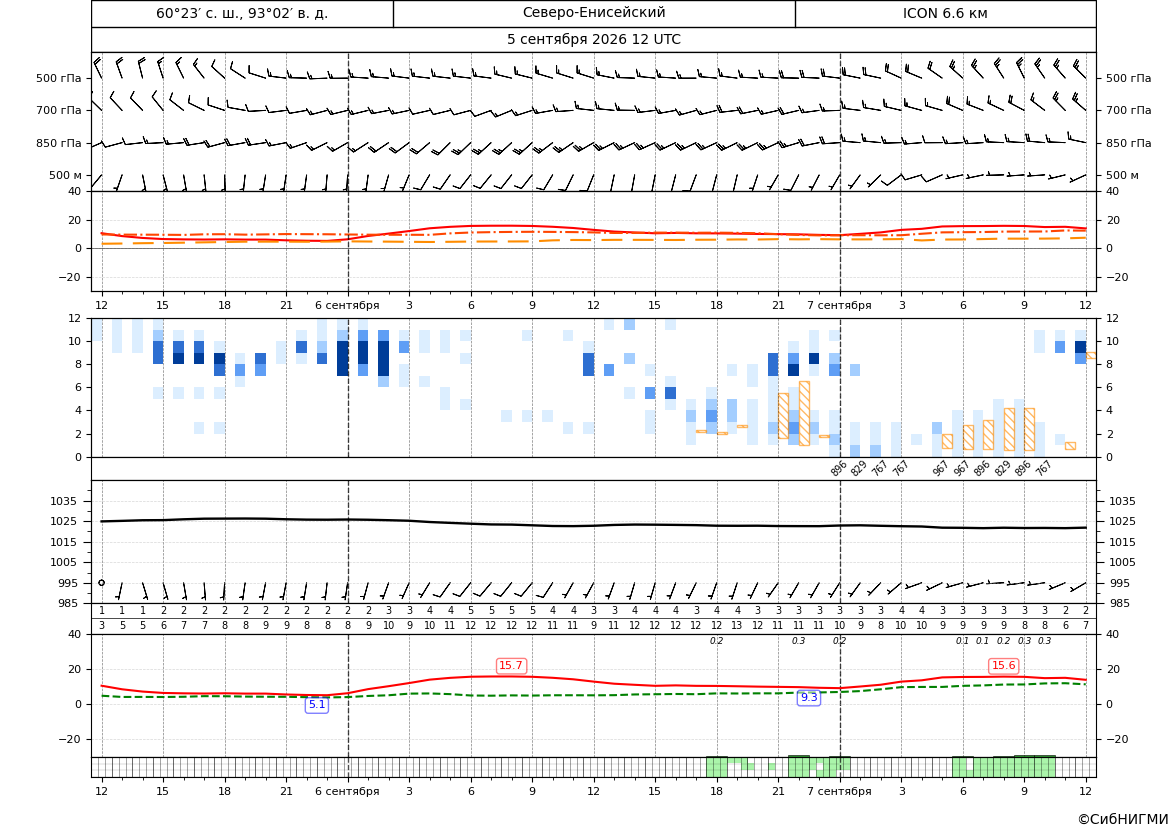Click the red 15.7 maximum temperature label
The image size is (1169, 827).
click(x=511, y=665)
